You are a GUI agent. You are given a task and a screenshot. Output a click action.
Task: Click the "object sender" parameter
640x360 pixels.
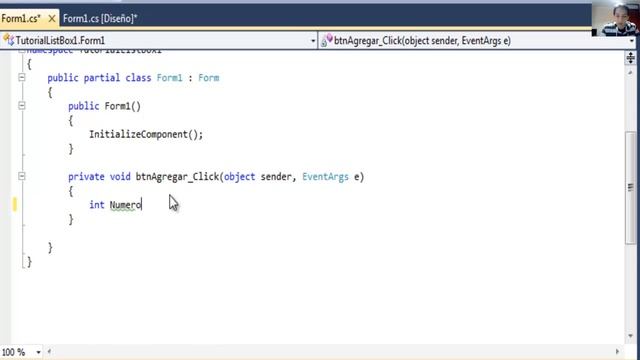coord(258,177)
